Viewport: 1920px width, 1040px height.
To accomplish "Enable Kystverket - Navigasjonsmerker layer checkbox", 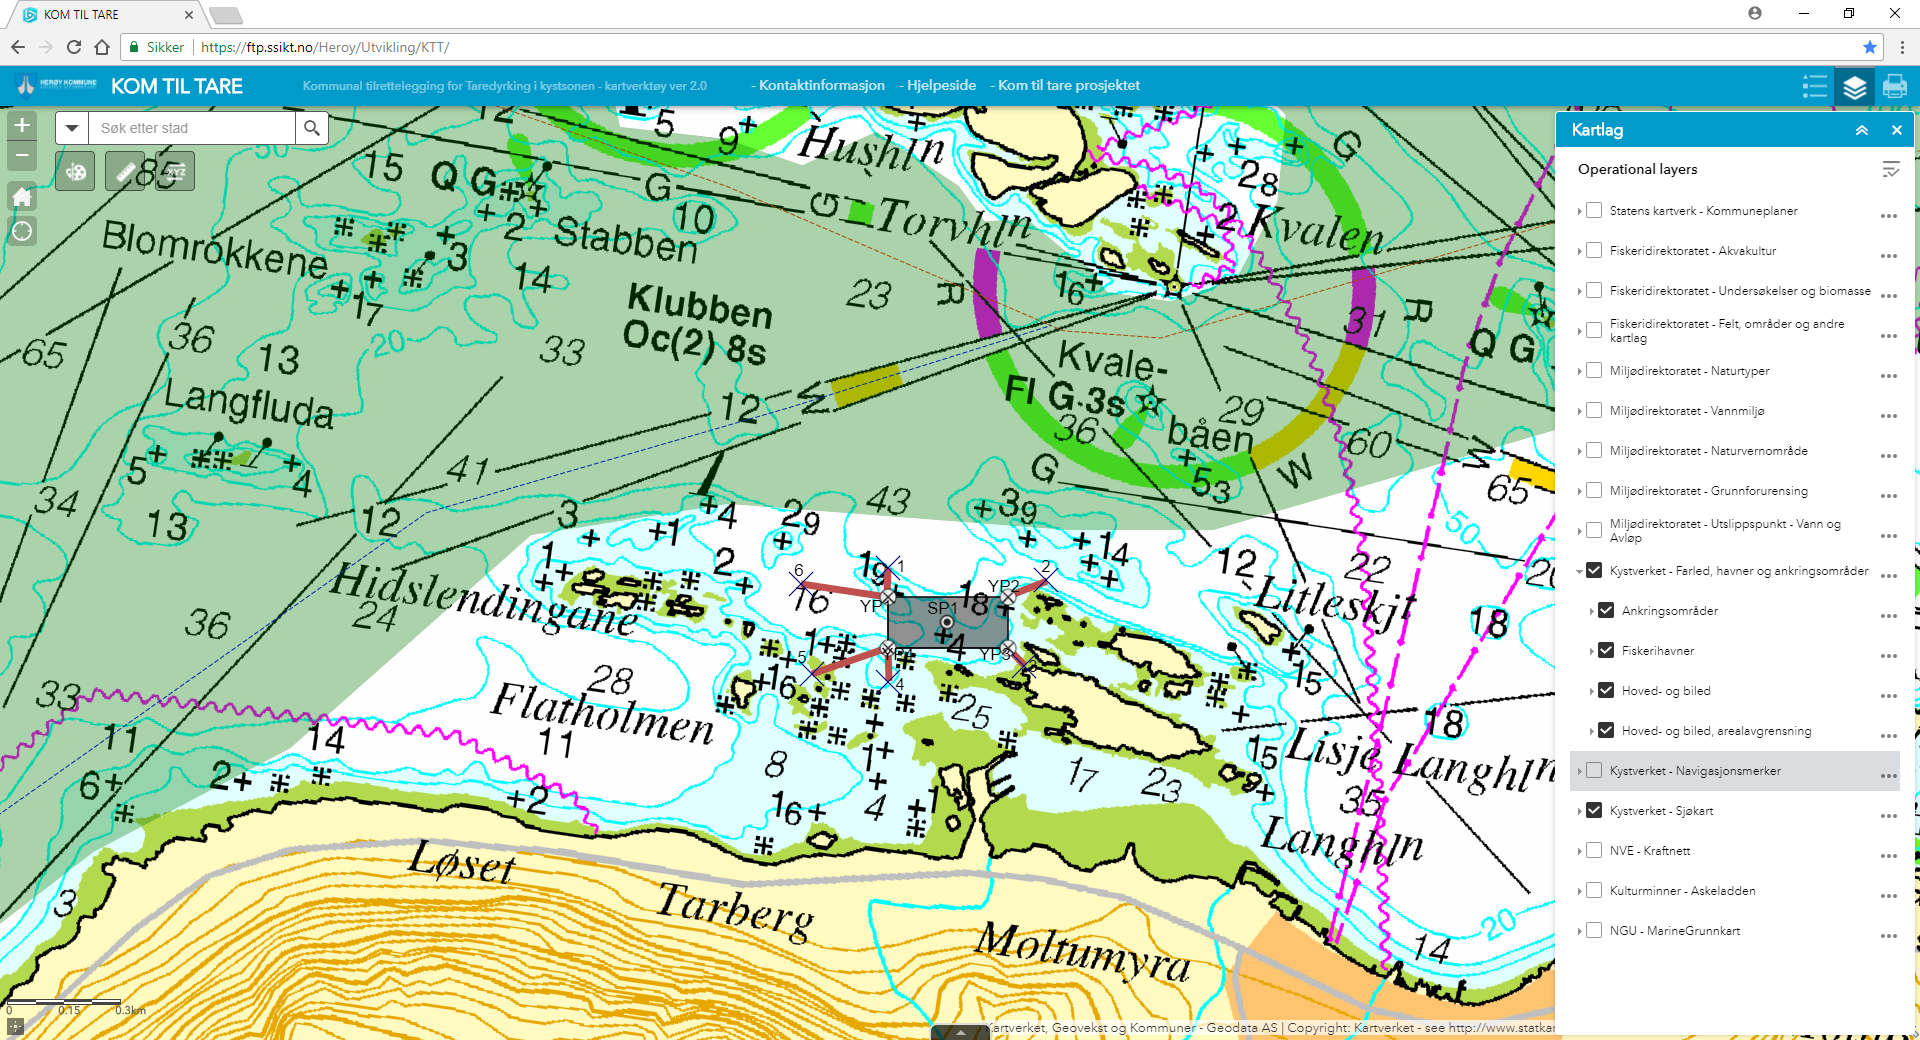I will [1594, 771].
